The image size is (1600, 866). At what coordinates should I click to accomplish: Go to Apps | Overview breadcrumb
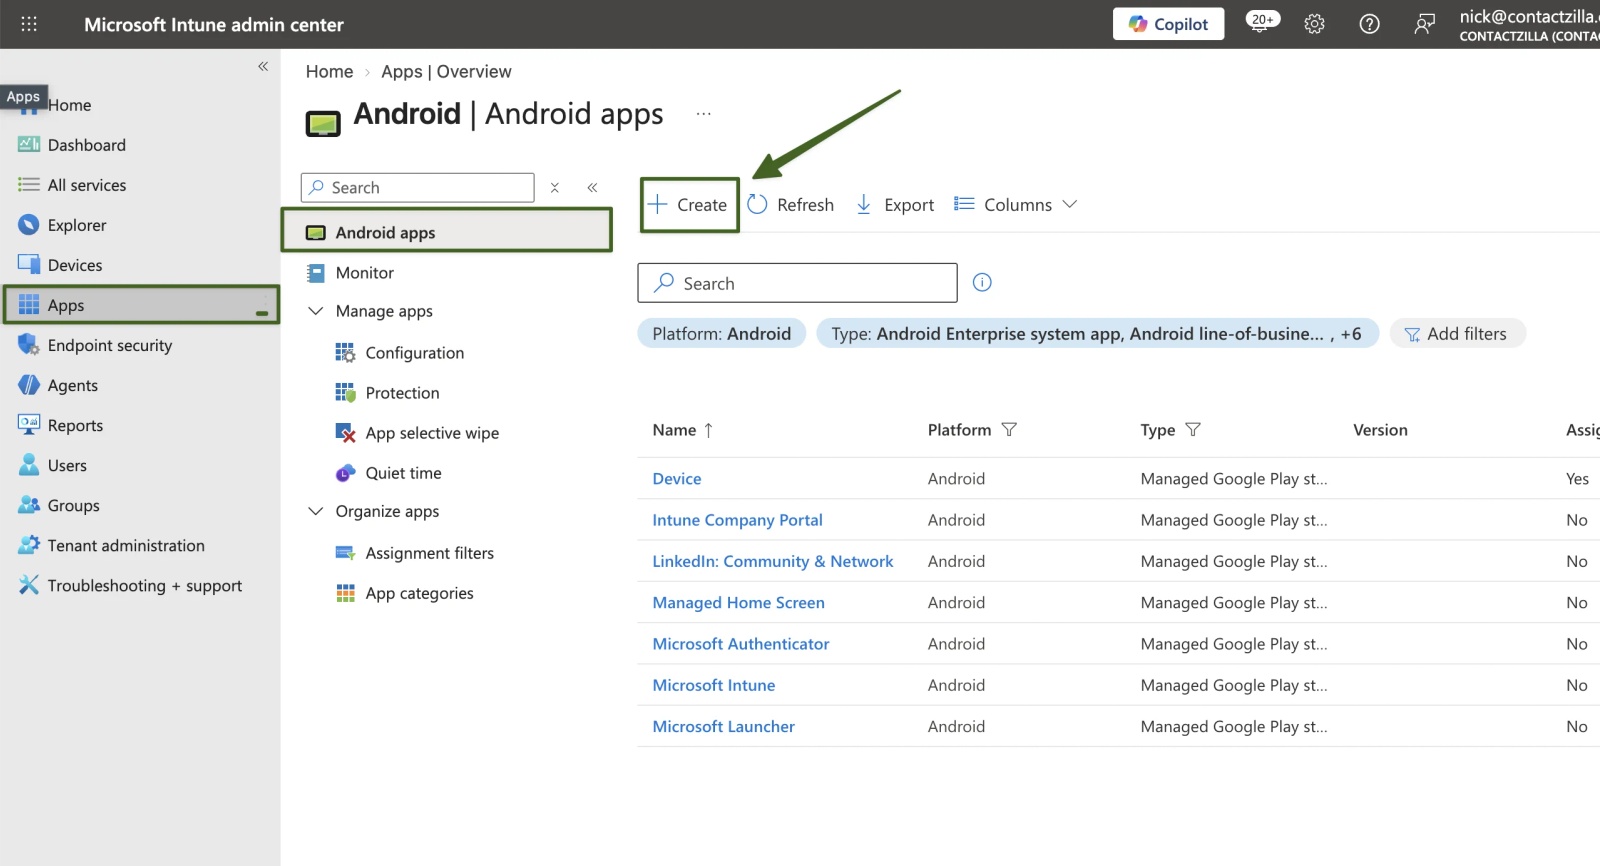tap(446, 72)
